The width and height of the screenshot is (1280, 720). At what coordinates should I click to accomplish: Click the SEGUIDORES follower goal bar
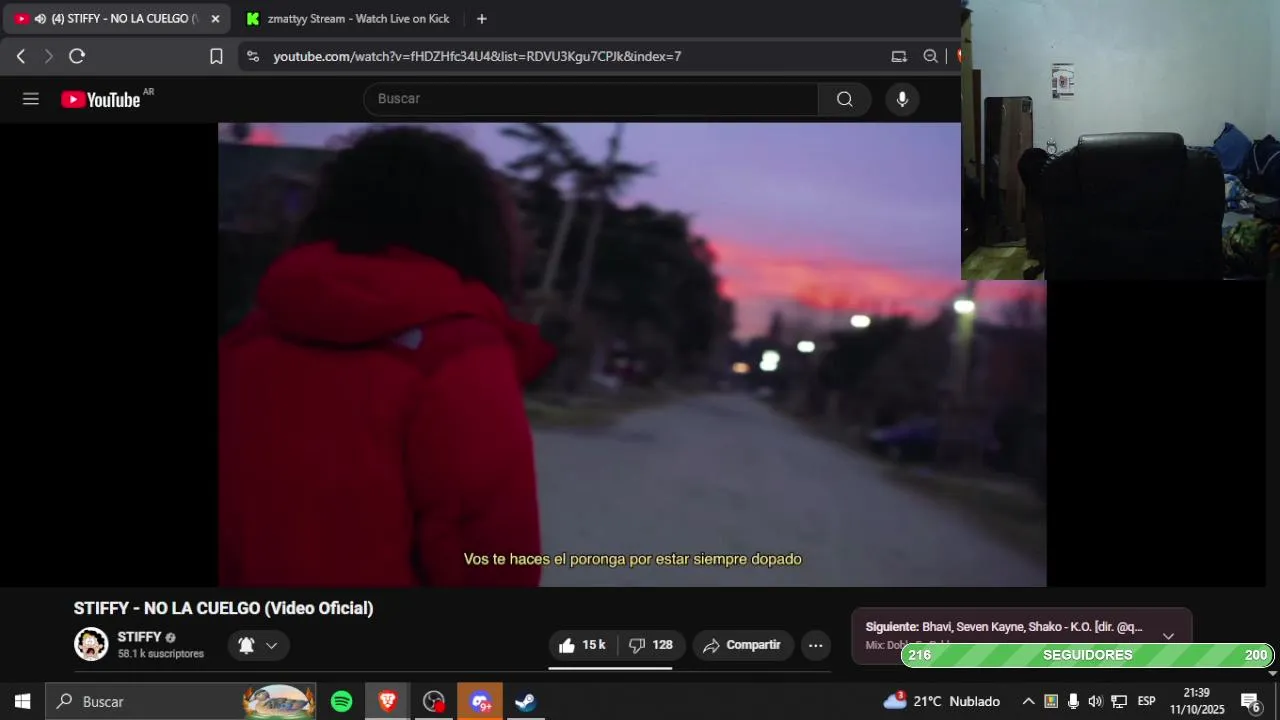(x=1087, y=655)
